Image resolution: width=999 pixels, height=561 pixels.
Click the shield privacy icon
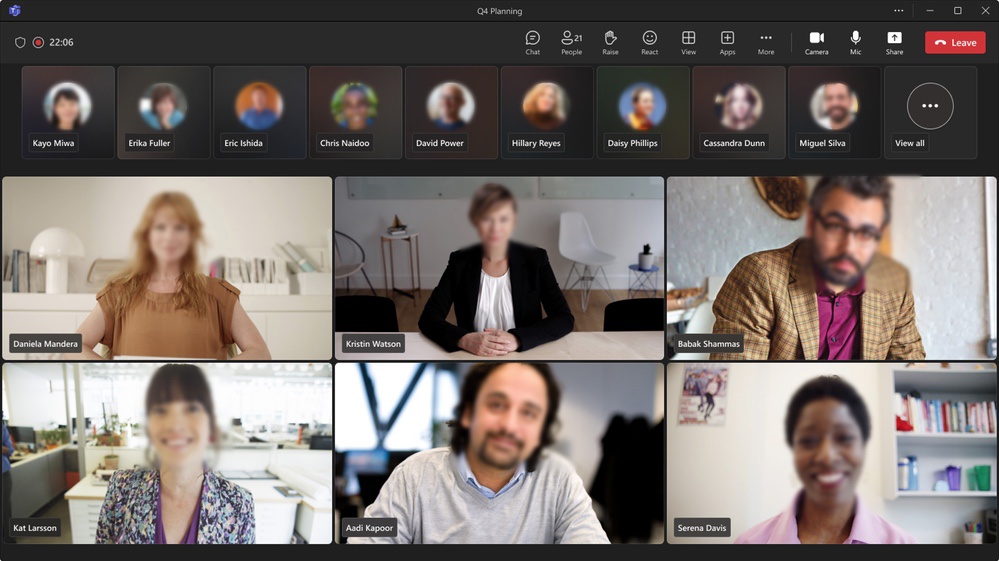click(x=20, y=42)
